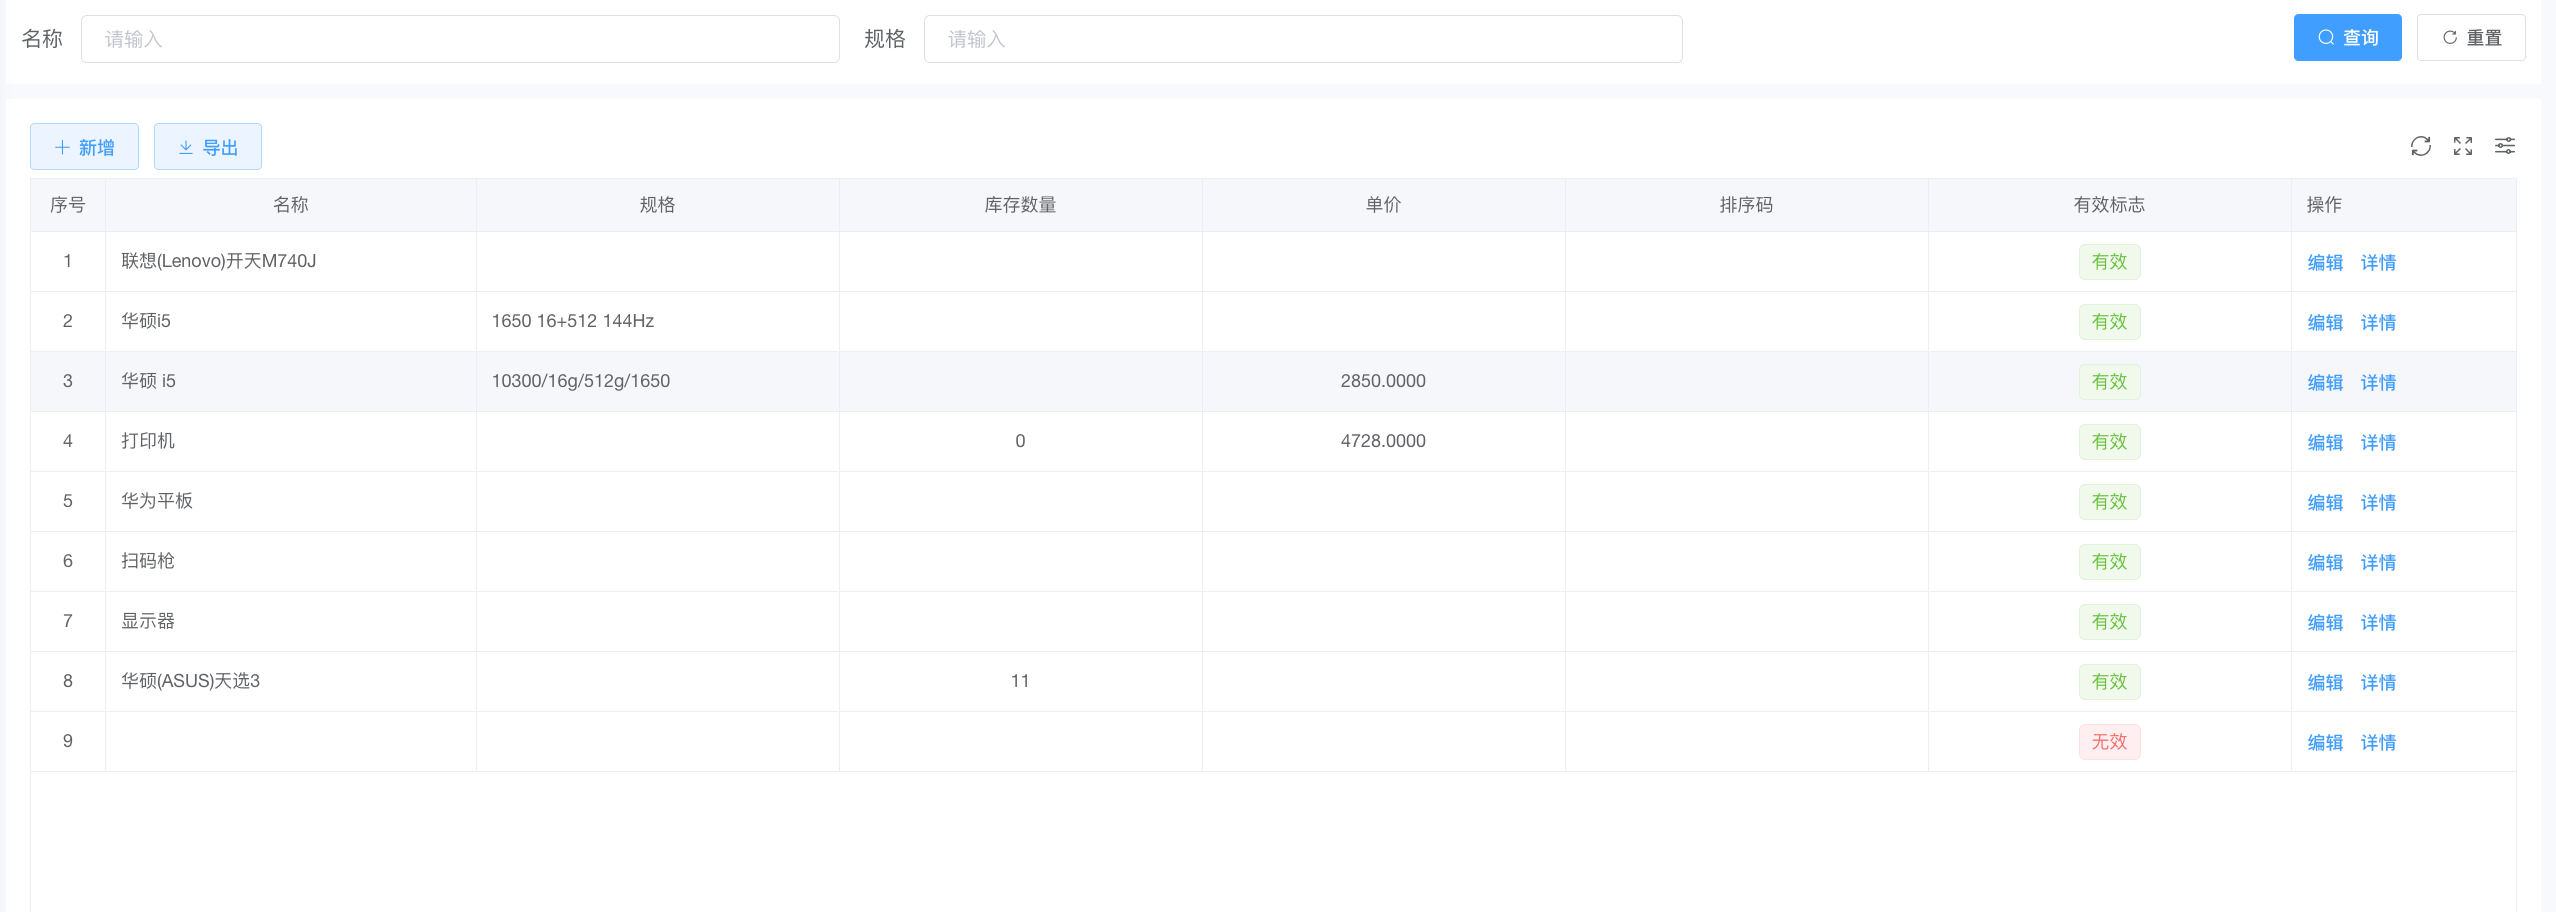Click the 查询 search button
Viewport: 2556px width, 912px height.
pos(2346,38)
